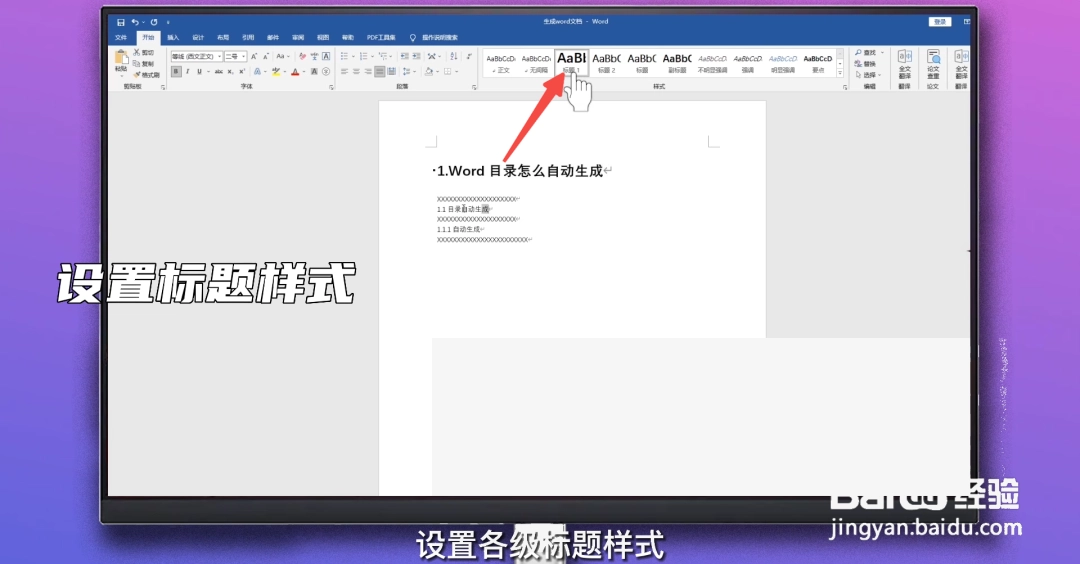
Task: Save the document with the floppy icon
Action: tap(121, 22)
